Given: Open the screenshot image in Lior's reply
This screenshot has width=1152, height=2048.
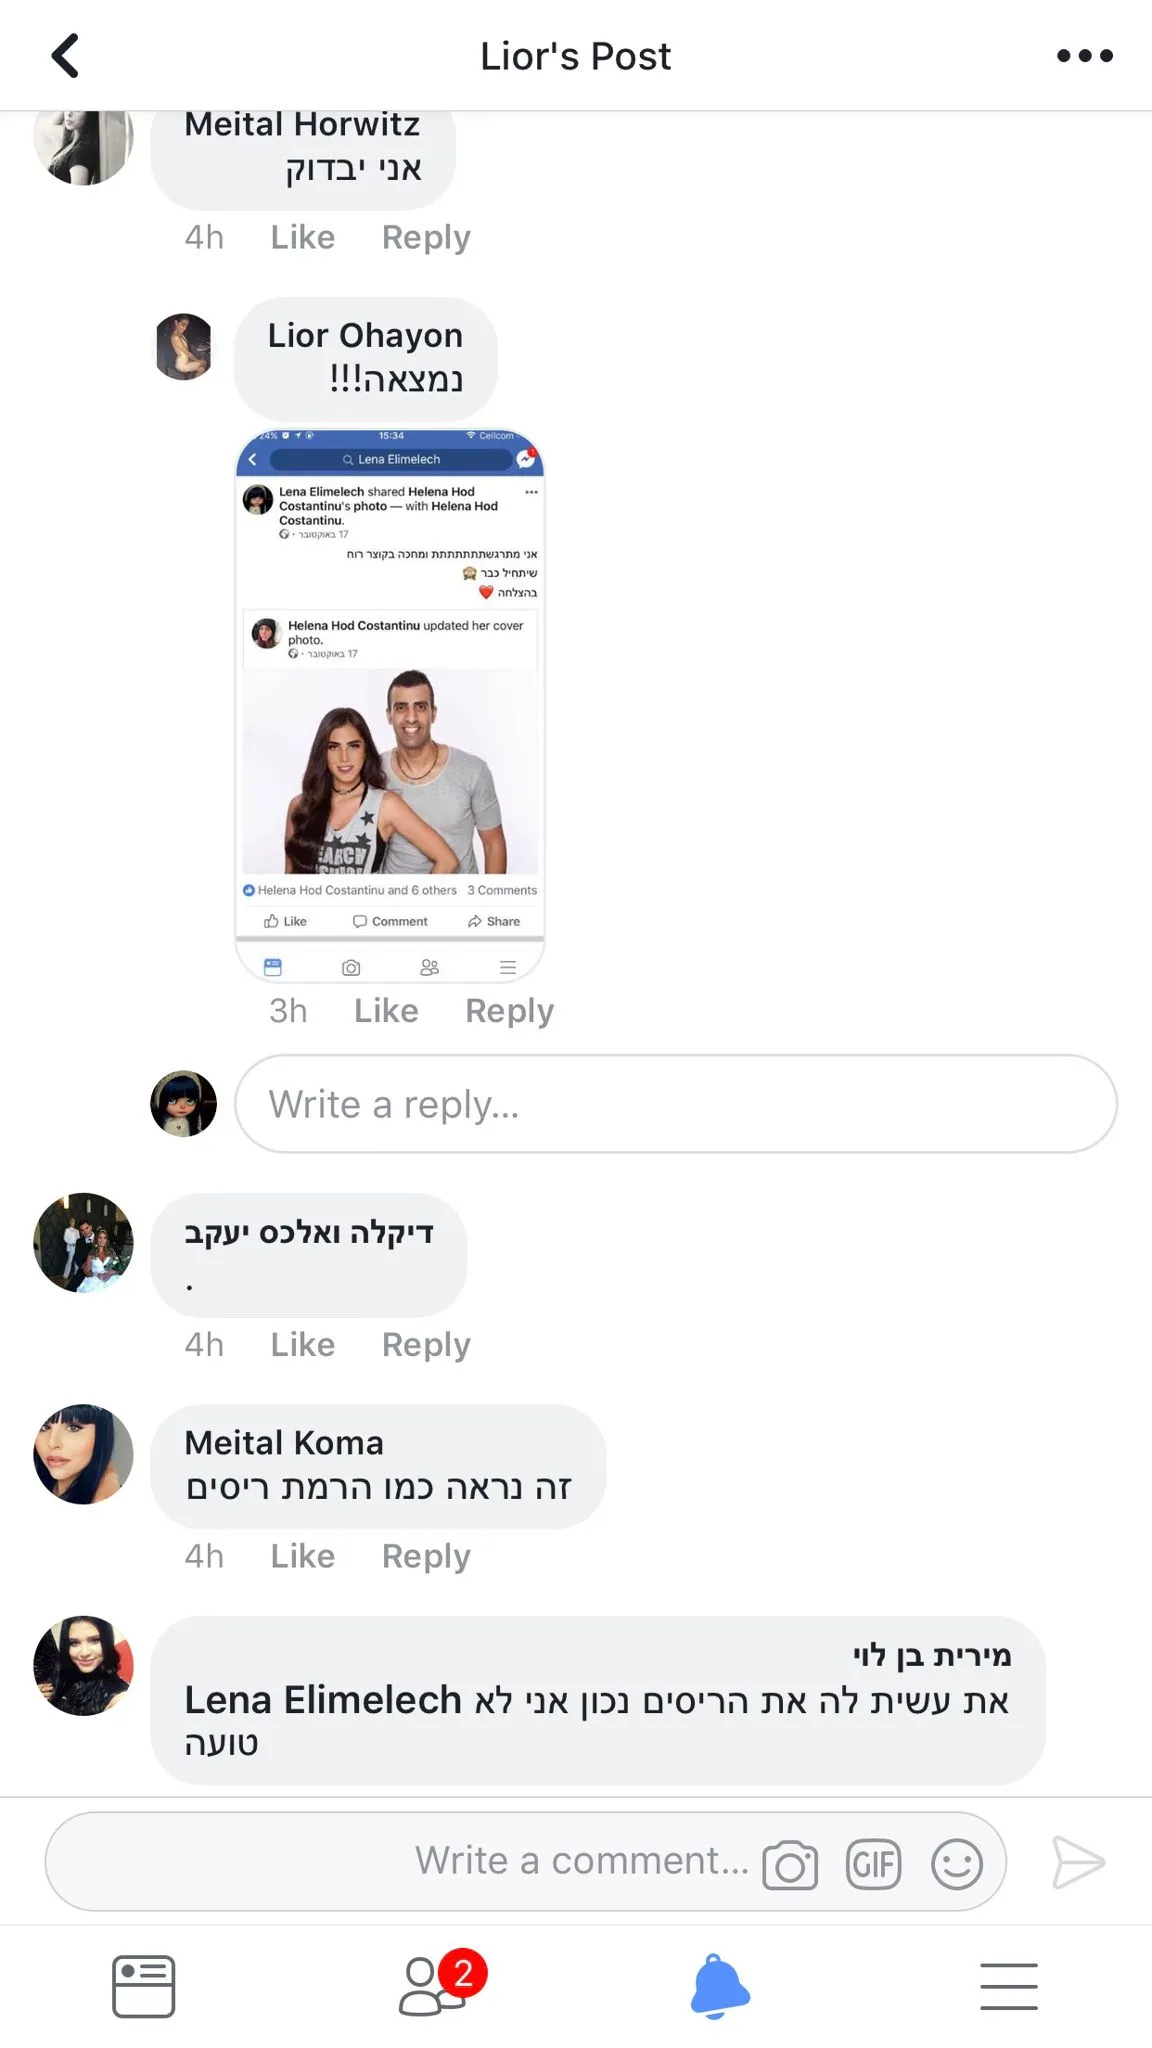Looking at the screenshot, I should click(390, 706).
